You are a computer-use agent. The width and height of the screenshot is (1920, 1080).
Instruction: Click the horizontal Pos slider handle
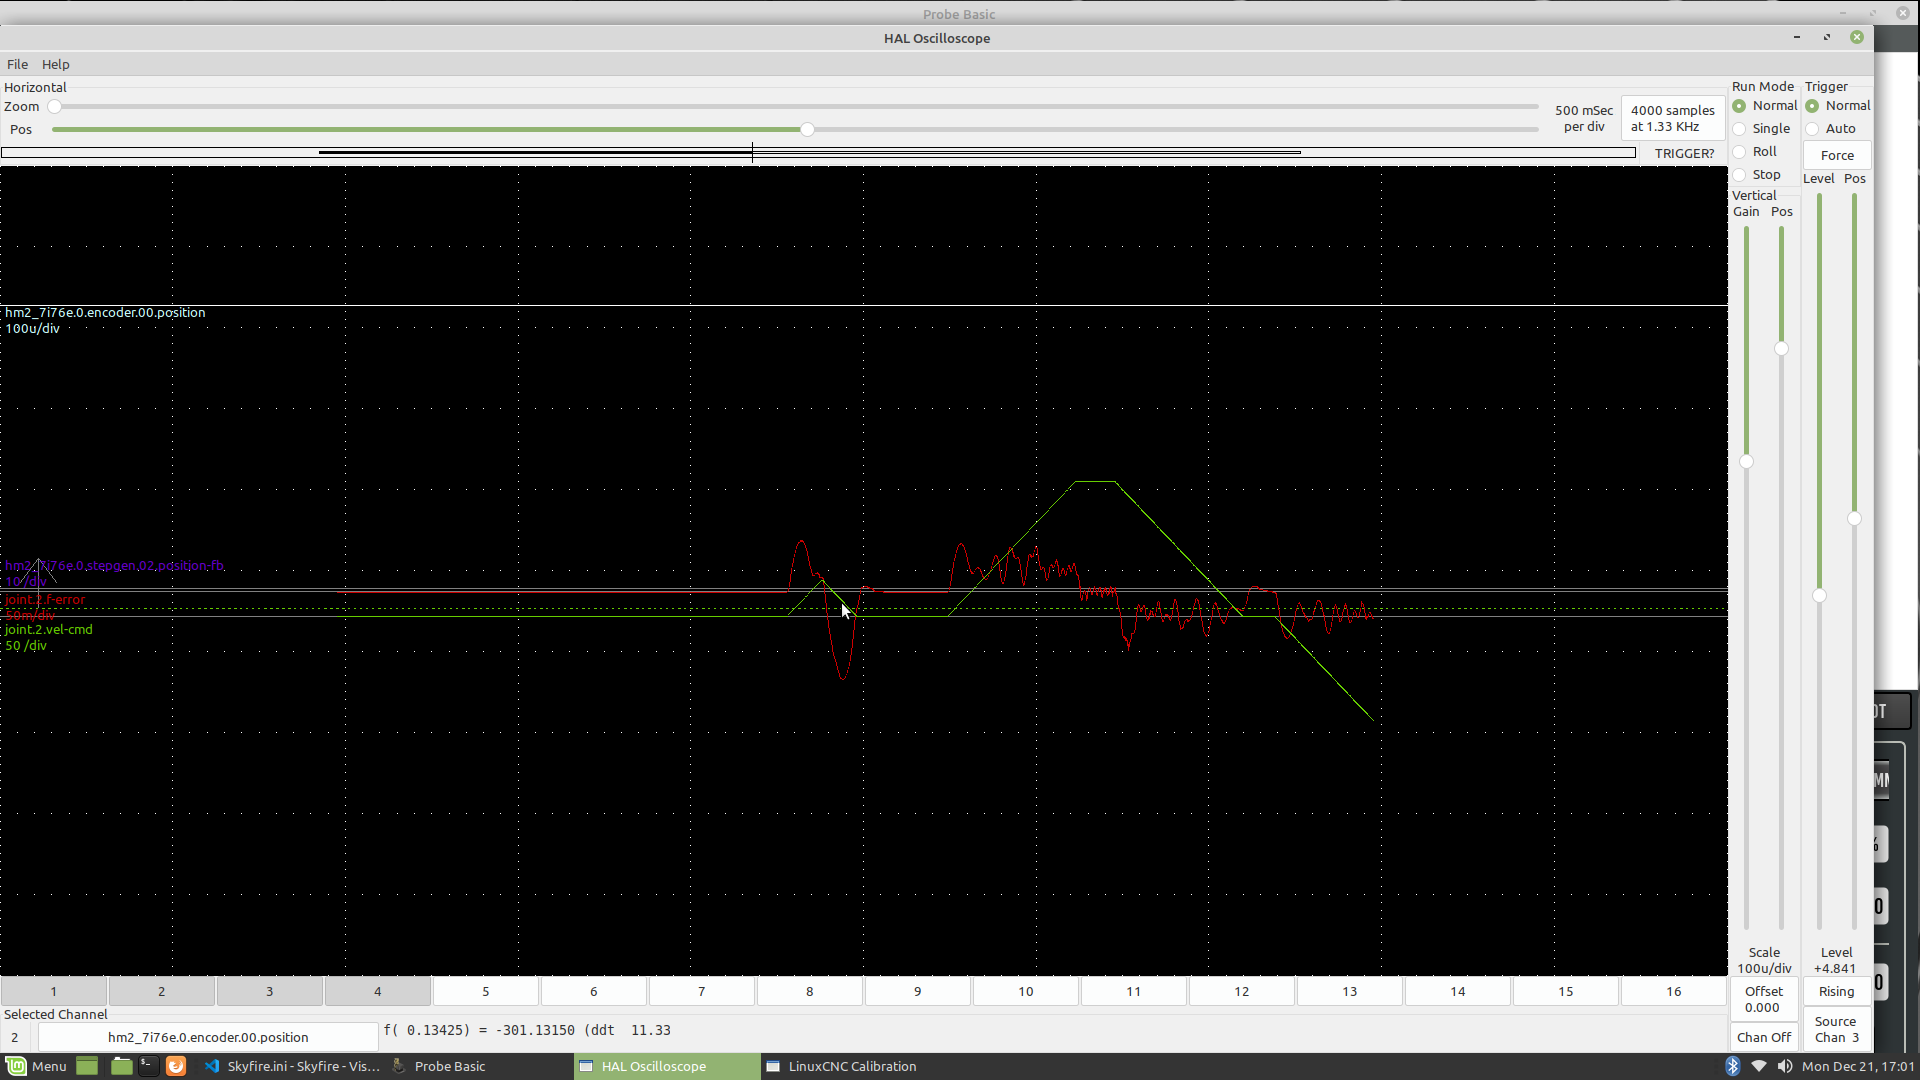(x=807, y=130)
